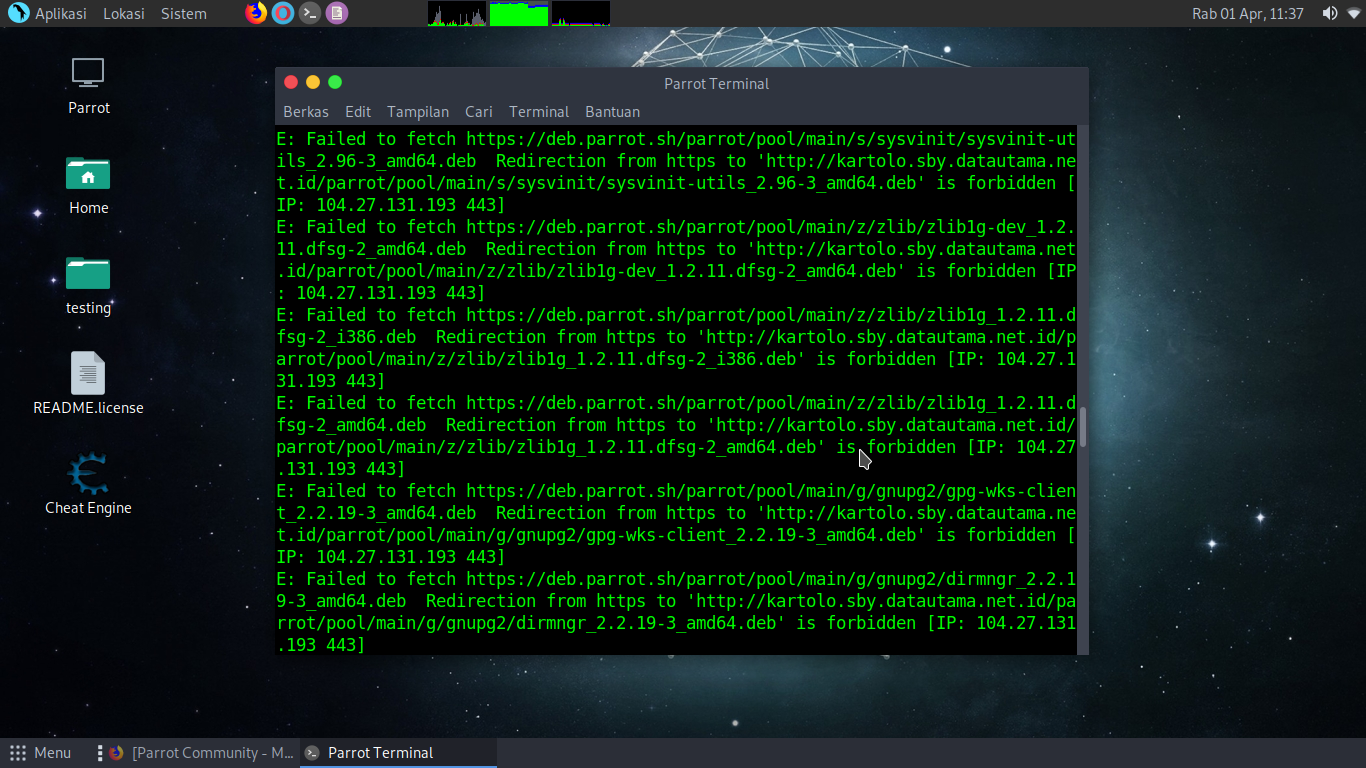
Task: Close the Parrot Terminal with red button
Action: 291,83
